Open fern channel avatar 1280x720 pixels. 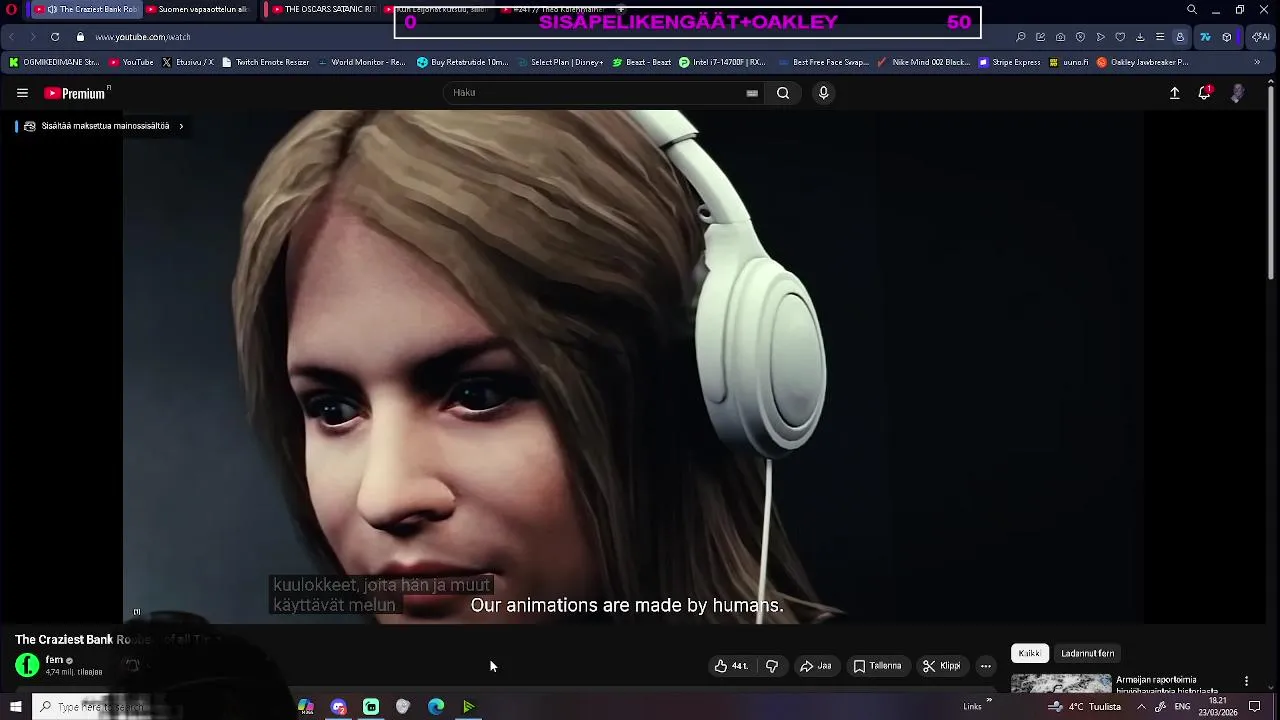click(27, 665)
